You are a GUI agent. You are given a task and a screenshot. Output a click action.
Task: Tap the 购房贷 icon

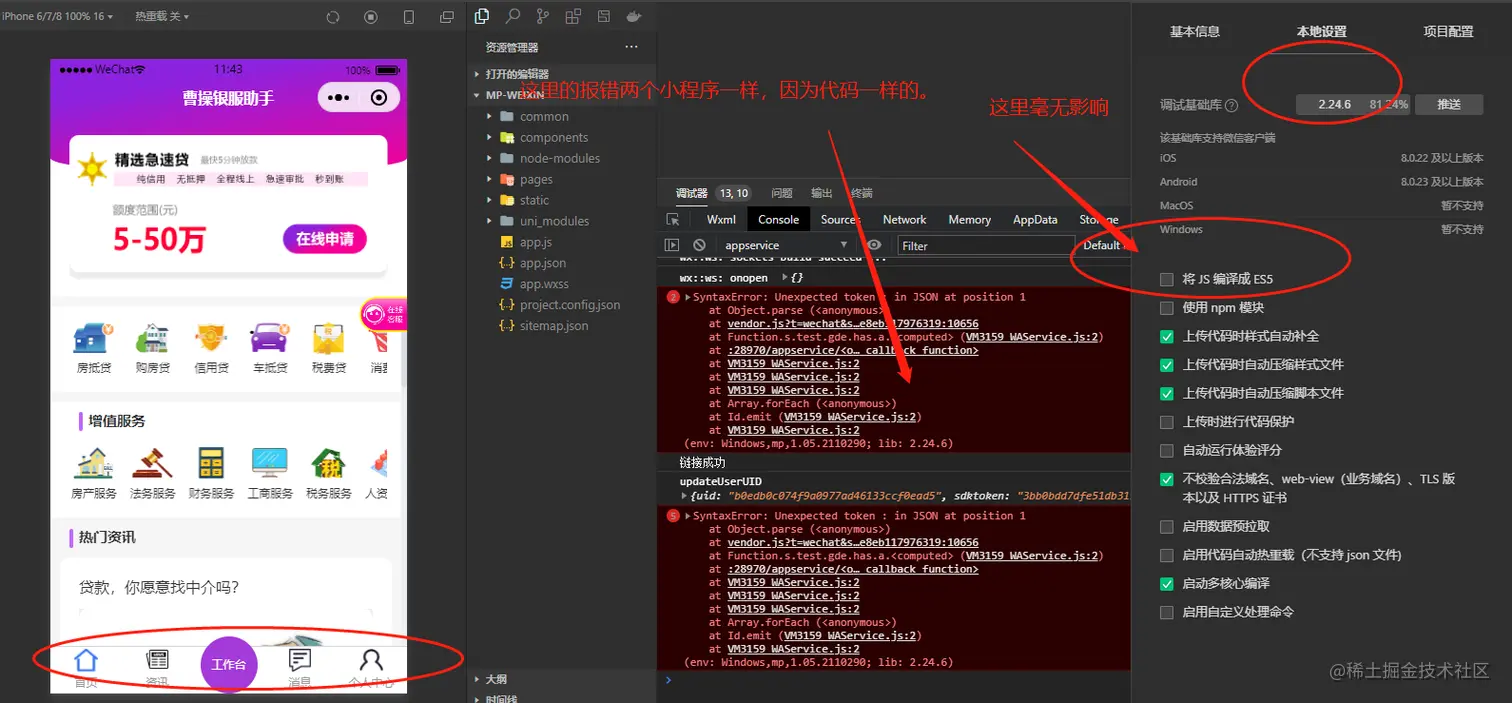click(x=152, y=339)
